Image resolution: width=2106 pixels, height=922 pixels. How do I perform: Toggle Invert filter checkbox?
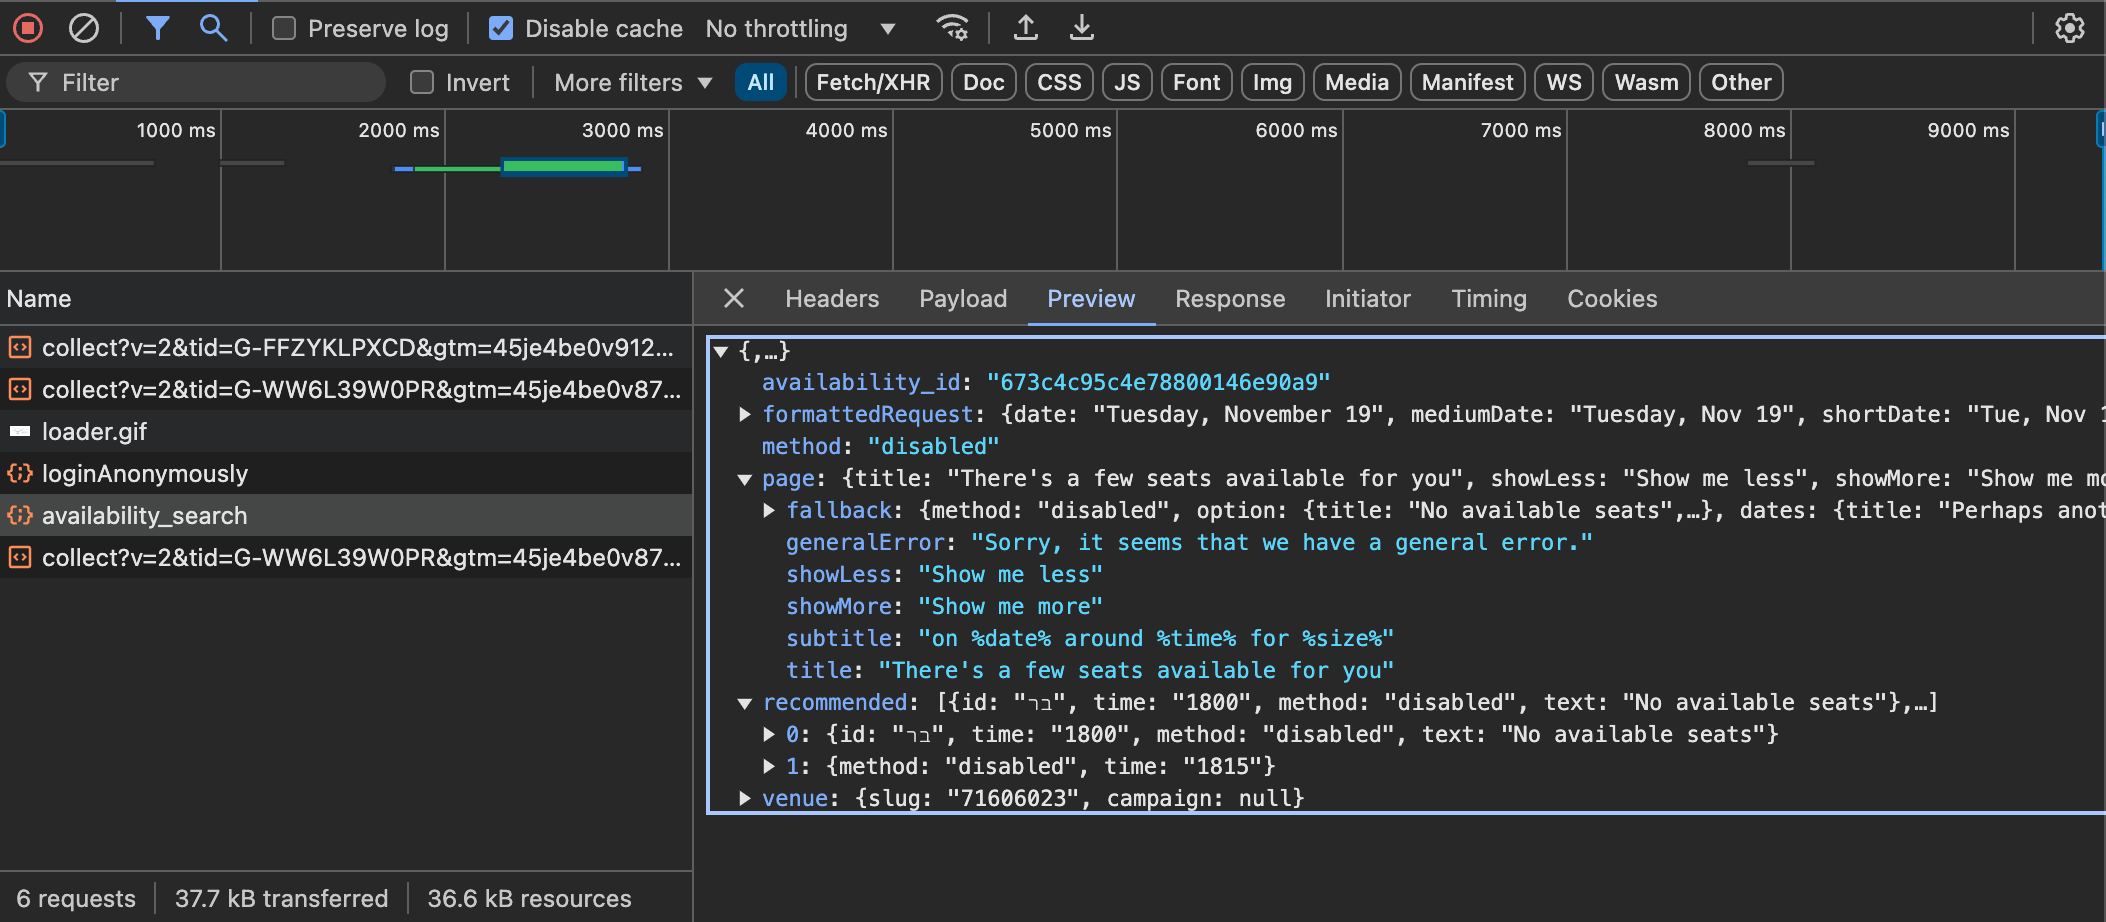pos(422,82)
